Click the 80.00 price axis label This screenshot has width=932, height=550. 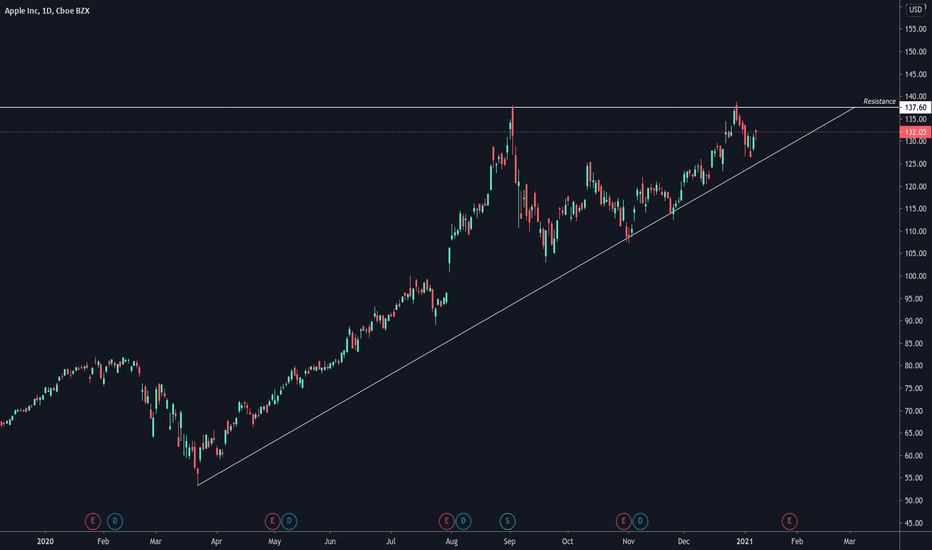click(x=915, y=366)
